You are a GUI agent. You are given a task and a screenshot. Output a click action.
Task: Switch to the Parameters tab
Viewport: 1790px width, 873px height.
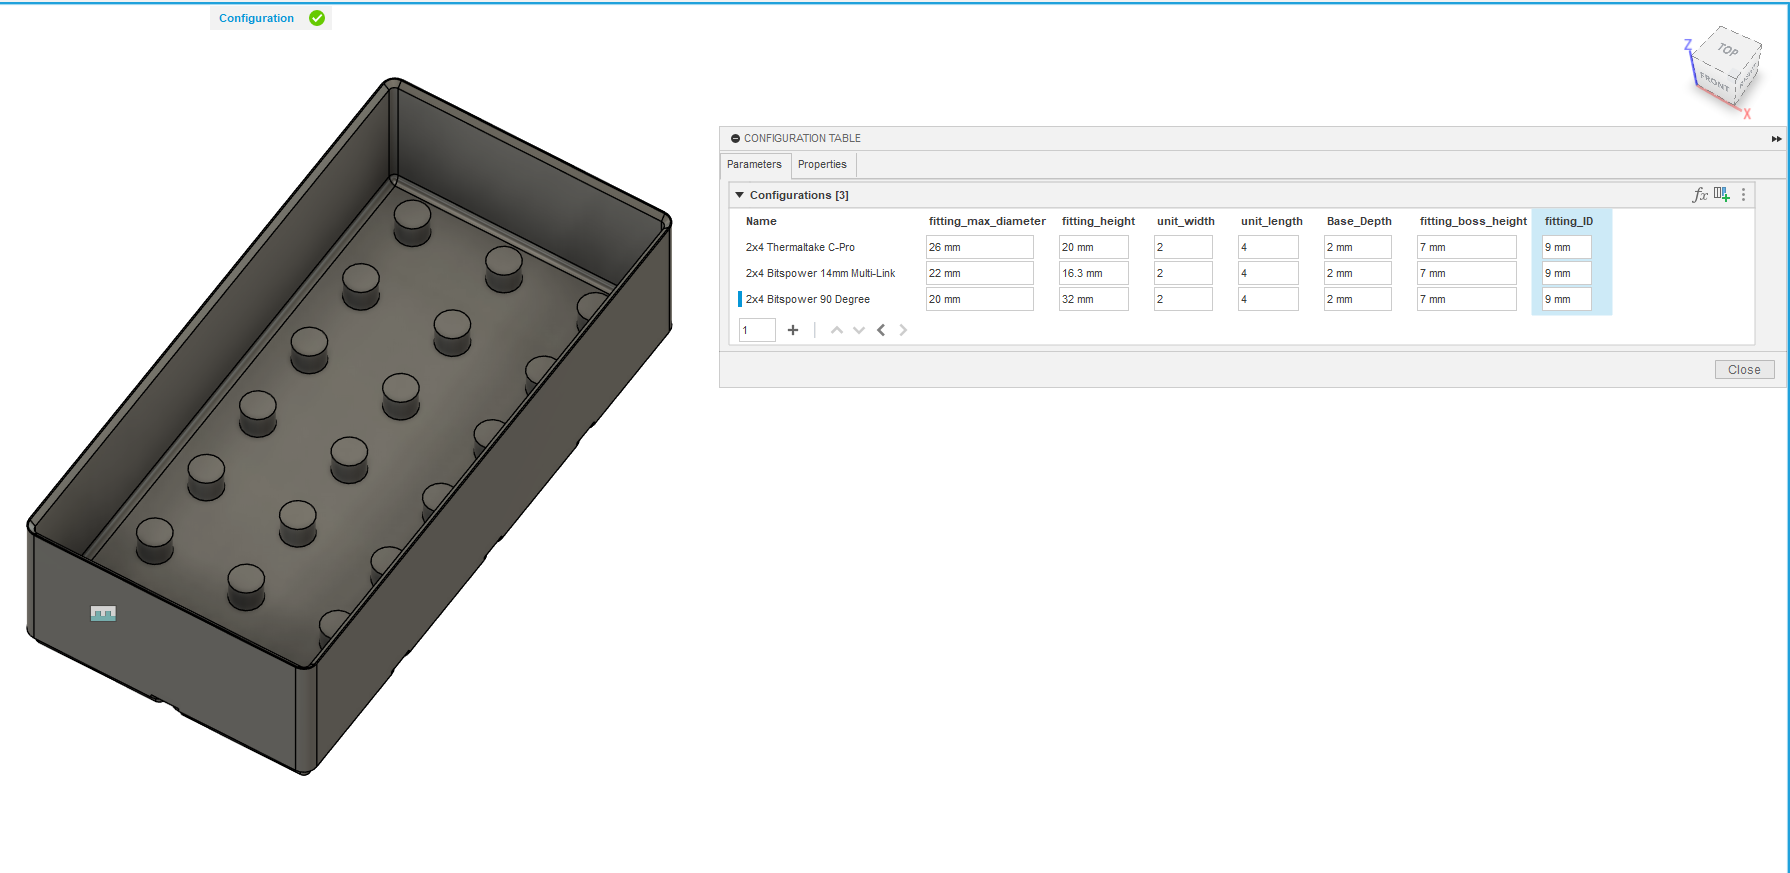tap(755, 165)
